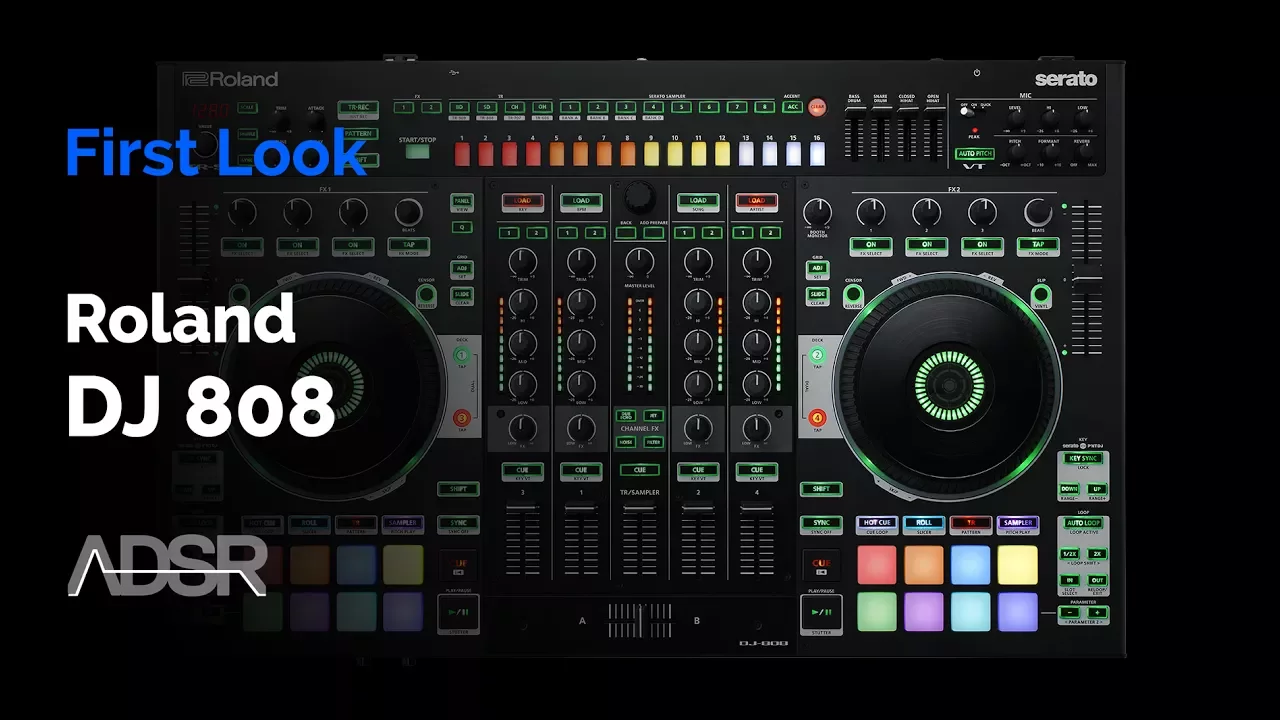Turn on FX2 effect slot 1
The width and height of the screenshot is (1280, 720).
871,244
